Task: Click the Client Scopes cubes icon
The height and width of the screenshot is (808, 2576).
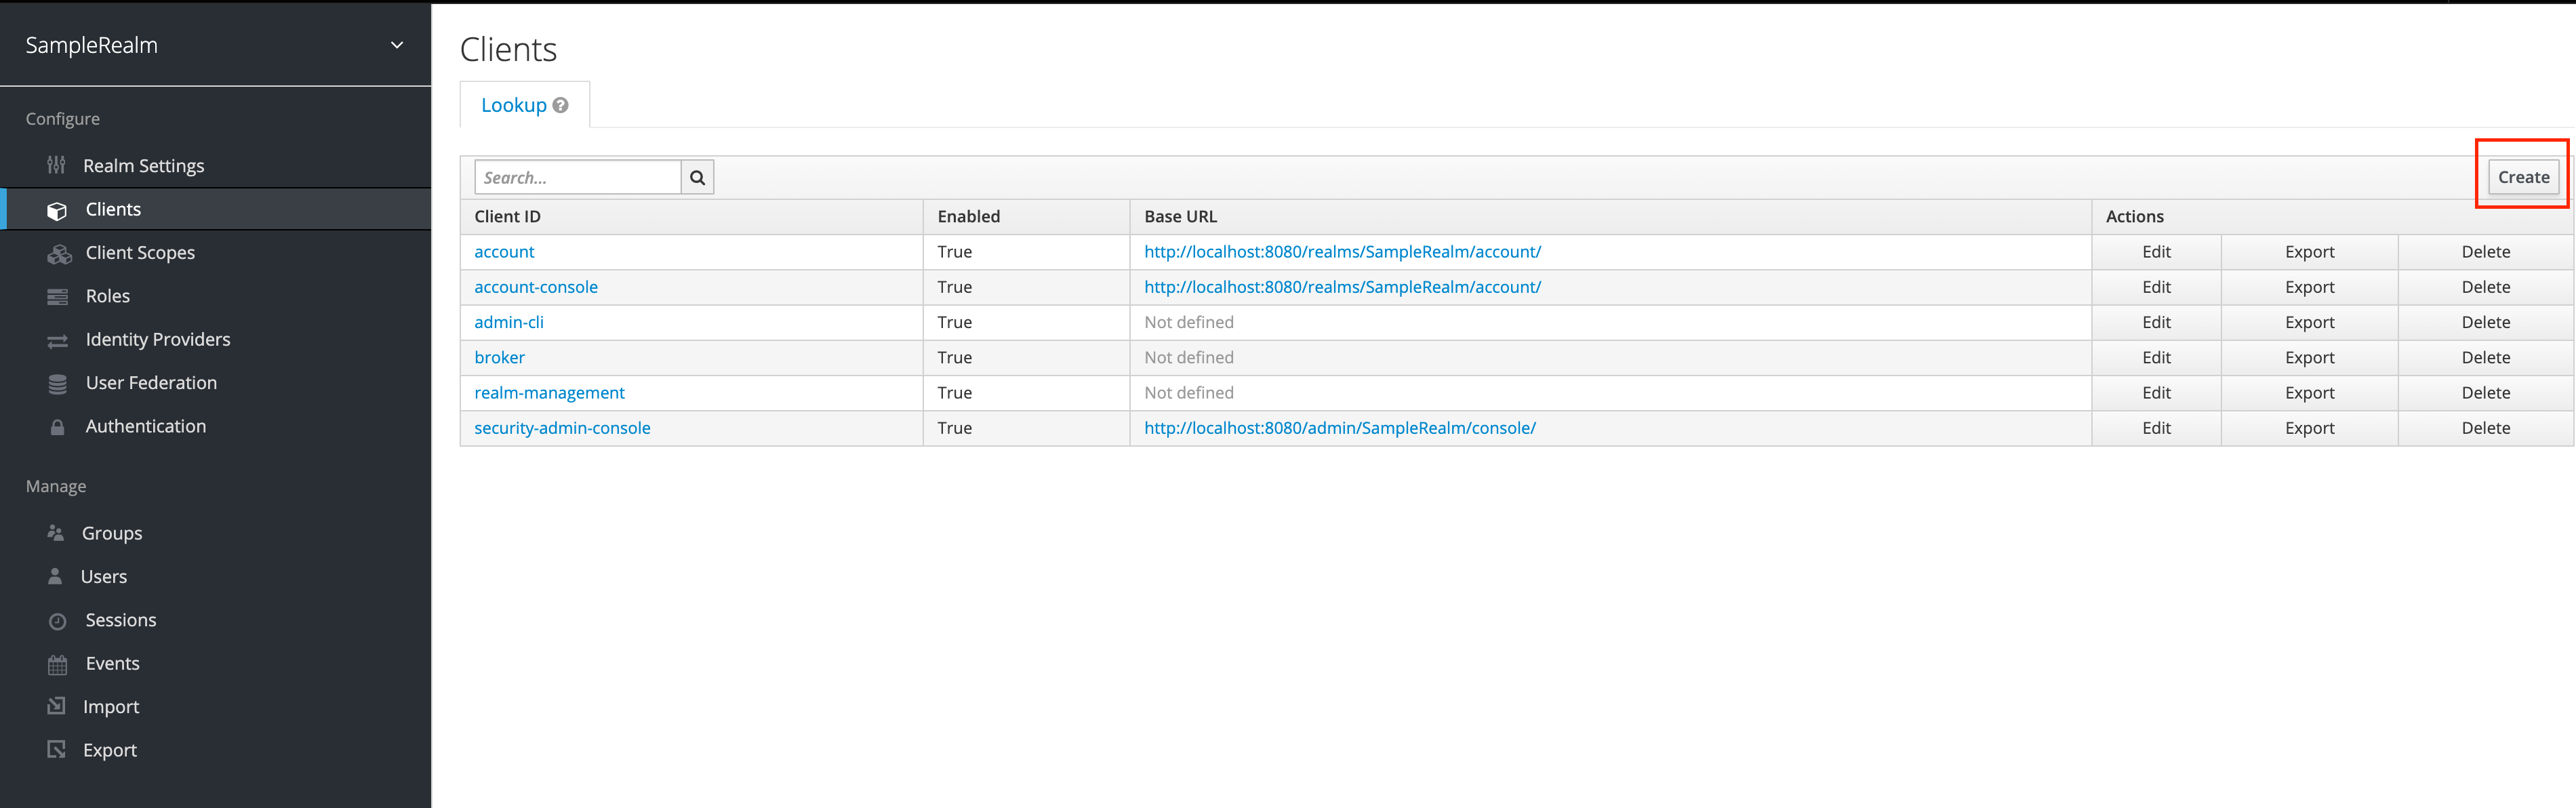Action: [59, 254]
